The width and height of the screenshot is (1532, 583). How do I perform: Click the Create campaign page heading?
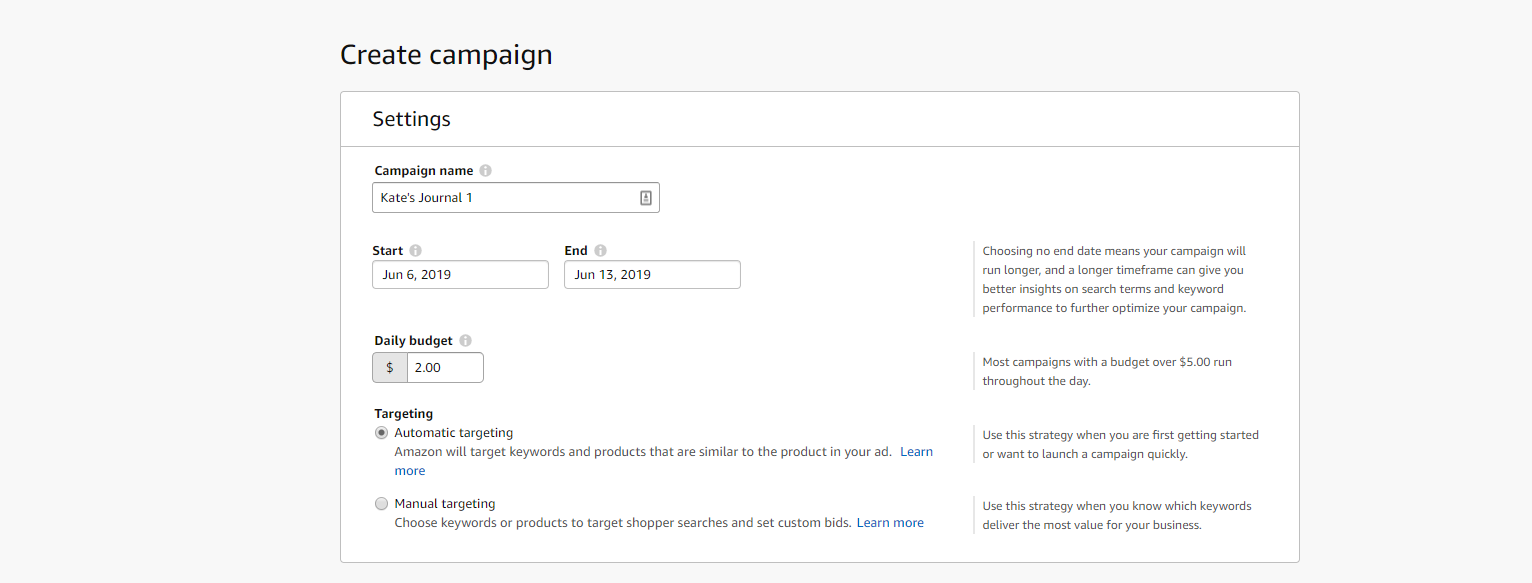tap(446, 55)
